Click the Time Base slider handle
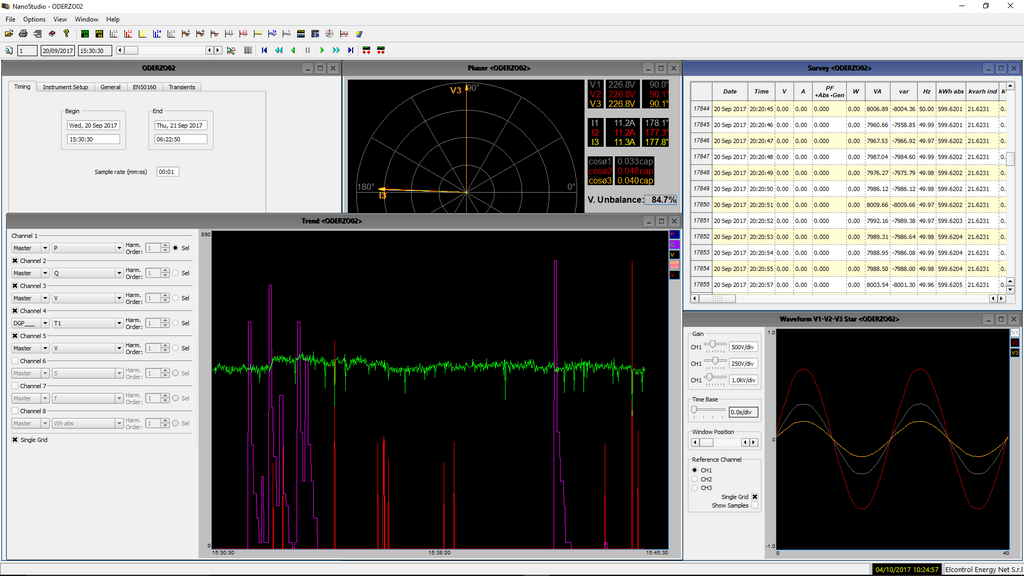The image size is (1024, 576). pos(695,410)
